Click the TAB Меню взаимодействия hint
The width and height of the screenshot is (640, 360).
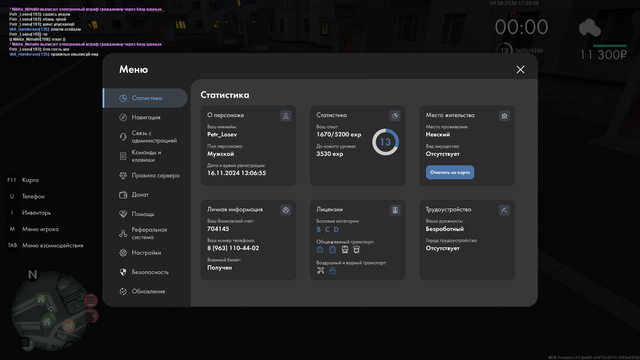pos(45,245)
